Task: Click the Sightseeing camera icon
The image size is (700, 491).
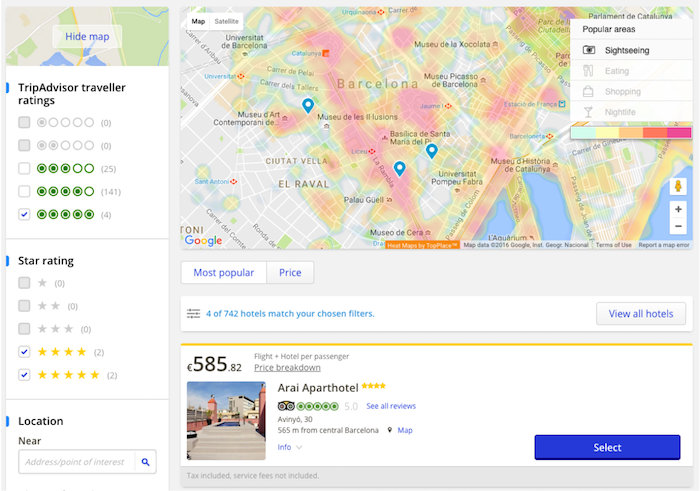Action: click(x=589, y=50)
